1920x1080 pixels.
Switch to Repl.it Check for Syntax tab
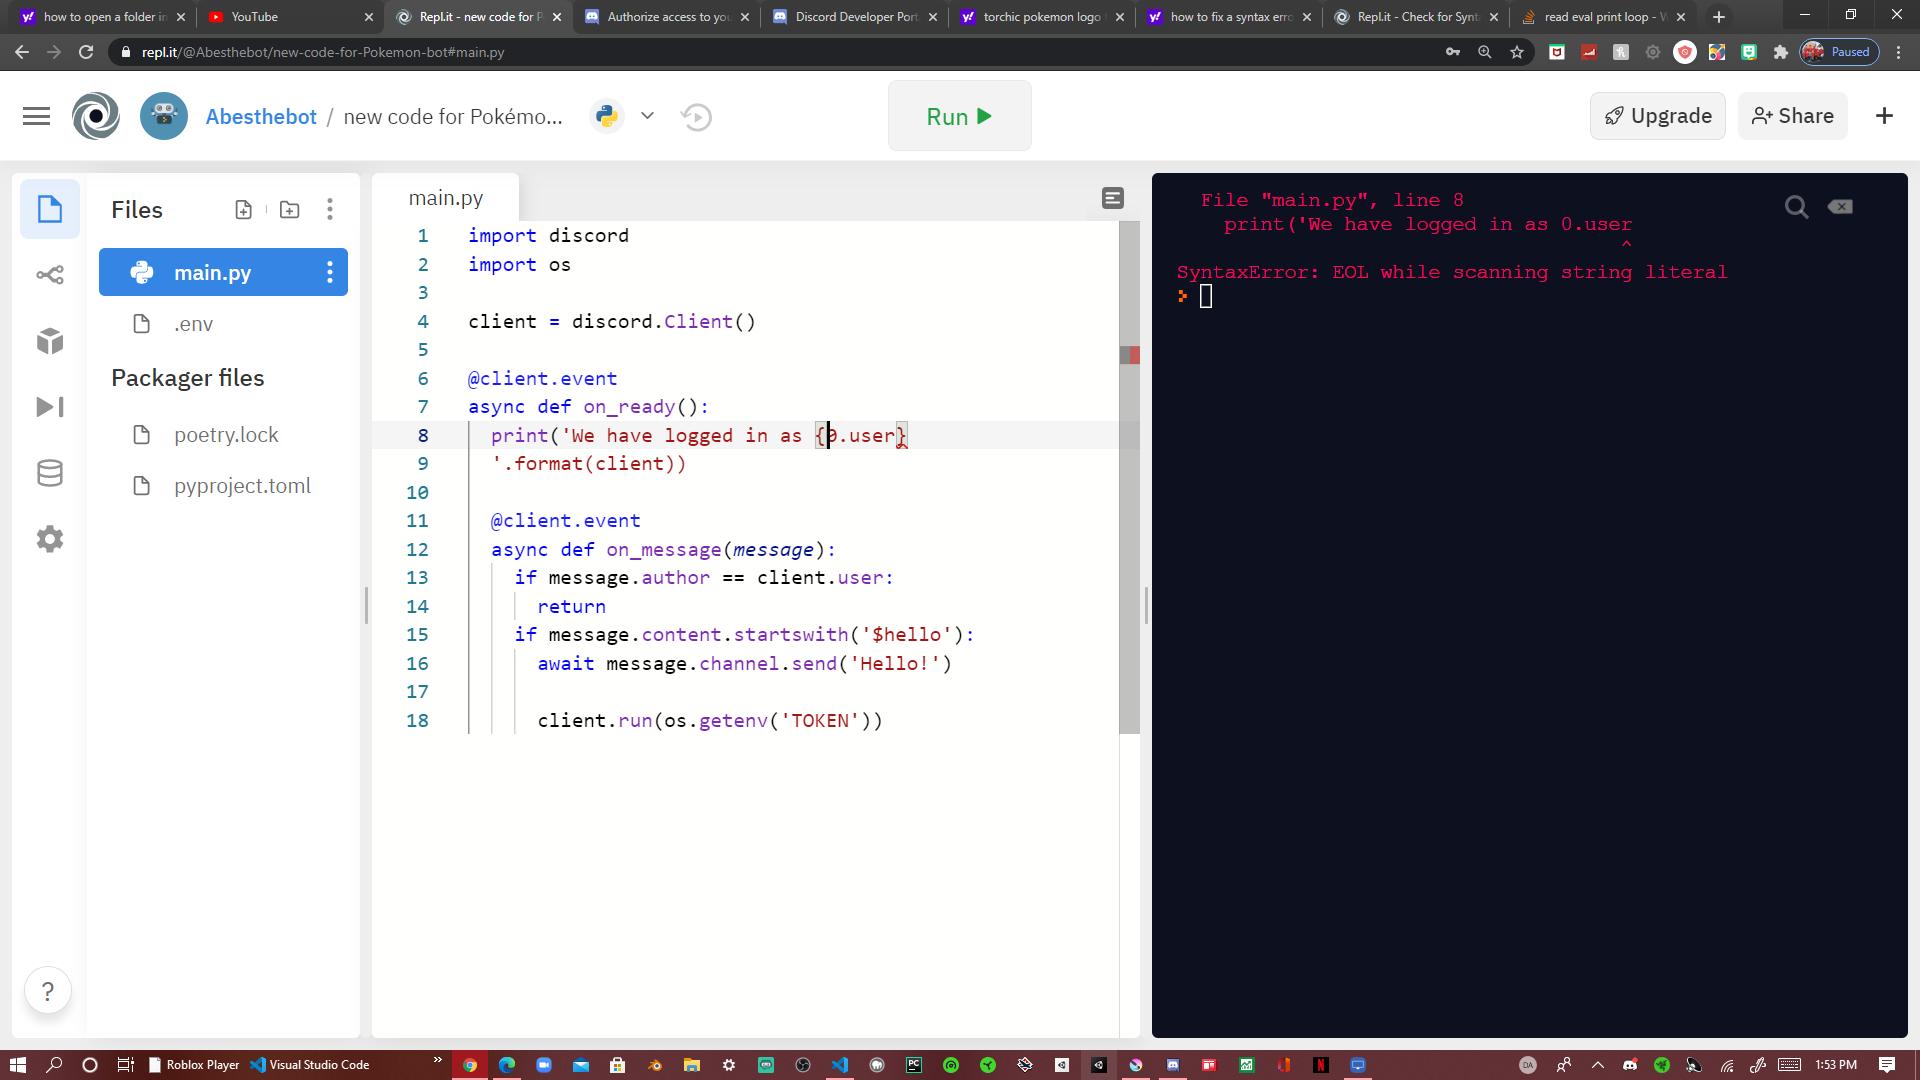1416,16
